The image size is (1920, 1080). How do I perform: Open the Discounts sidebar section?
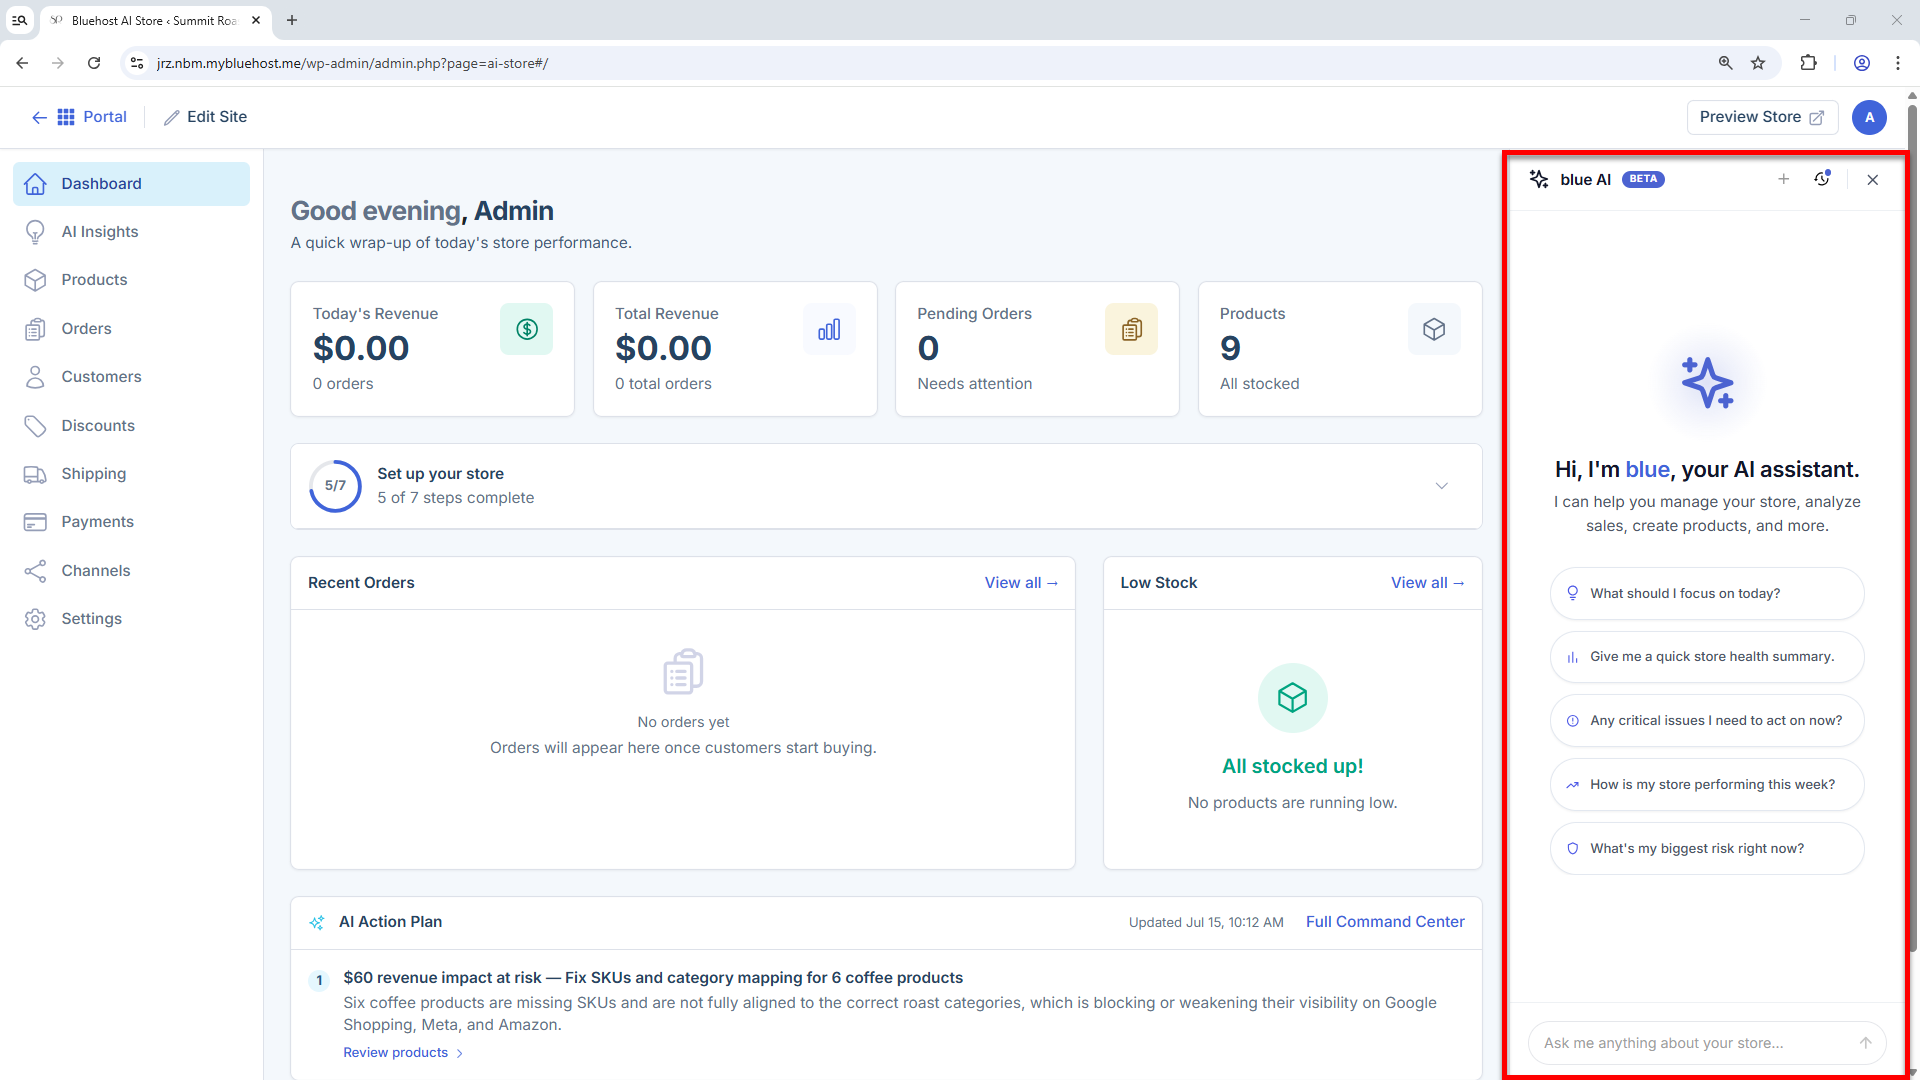click(x=131, y=426)
